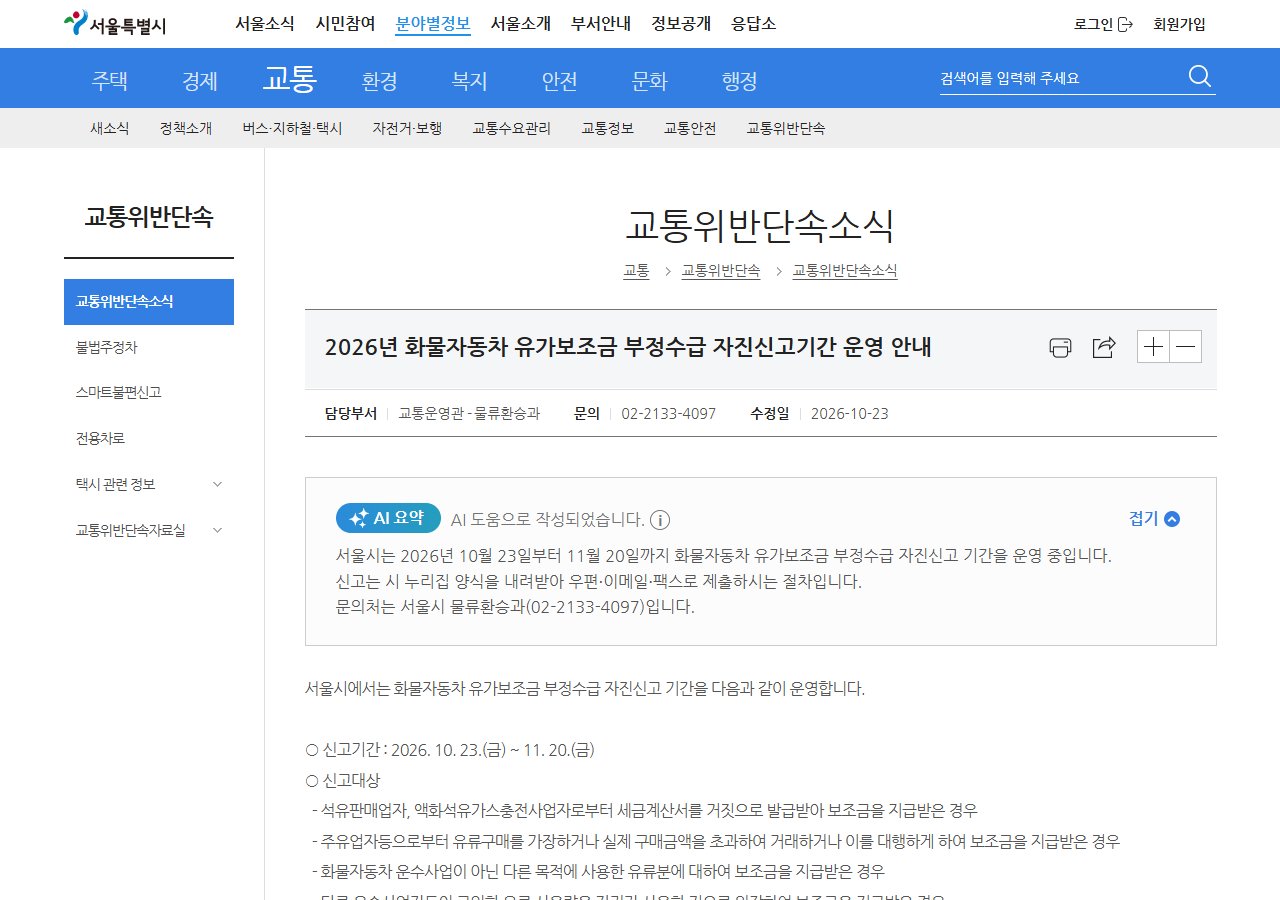Select 환경 category tab
1280x900 pixels.
[379, 80]
